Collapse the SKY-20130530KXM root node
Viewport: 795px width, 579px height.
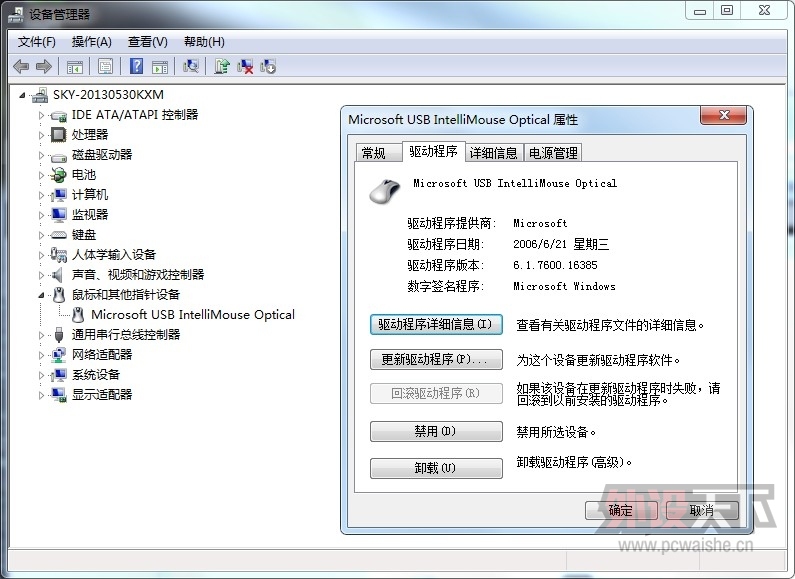pos(22,95)
